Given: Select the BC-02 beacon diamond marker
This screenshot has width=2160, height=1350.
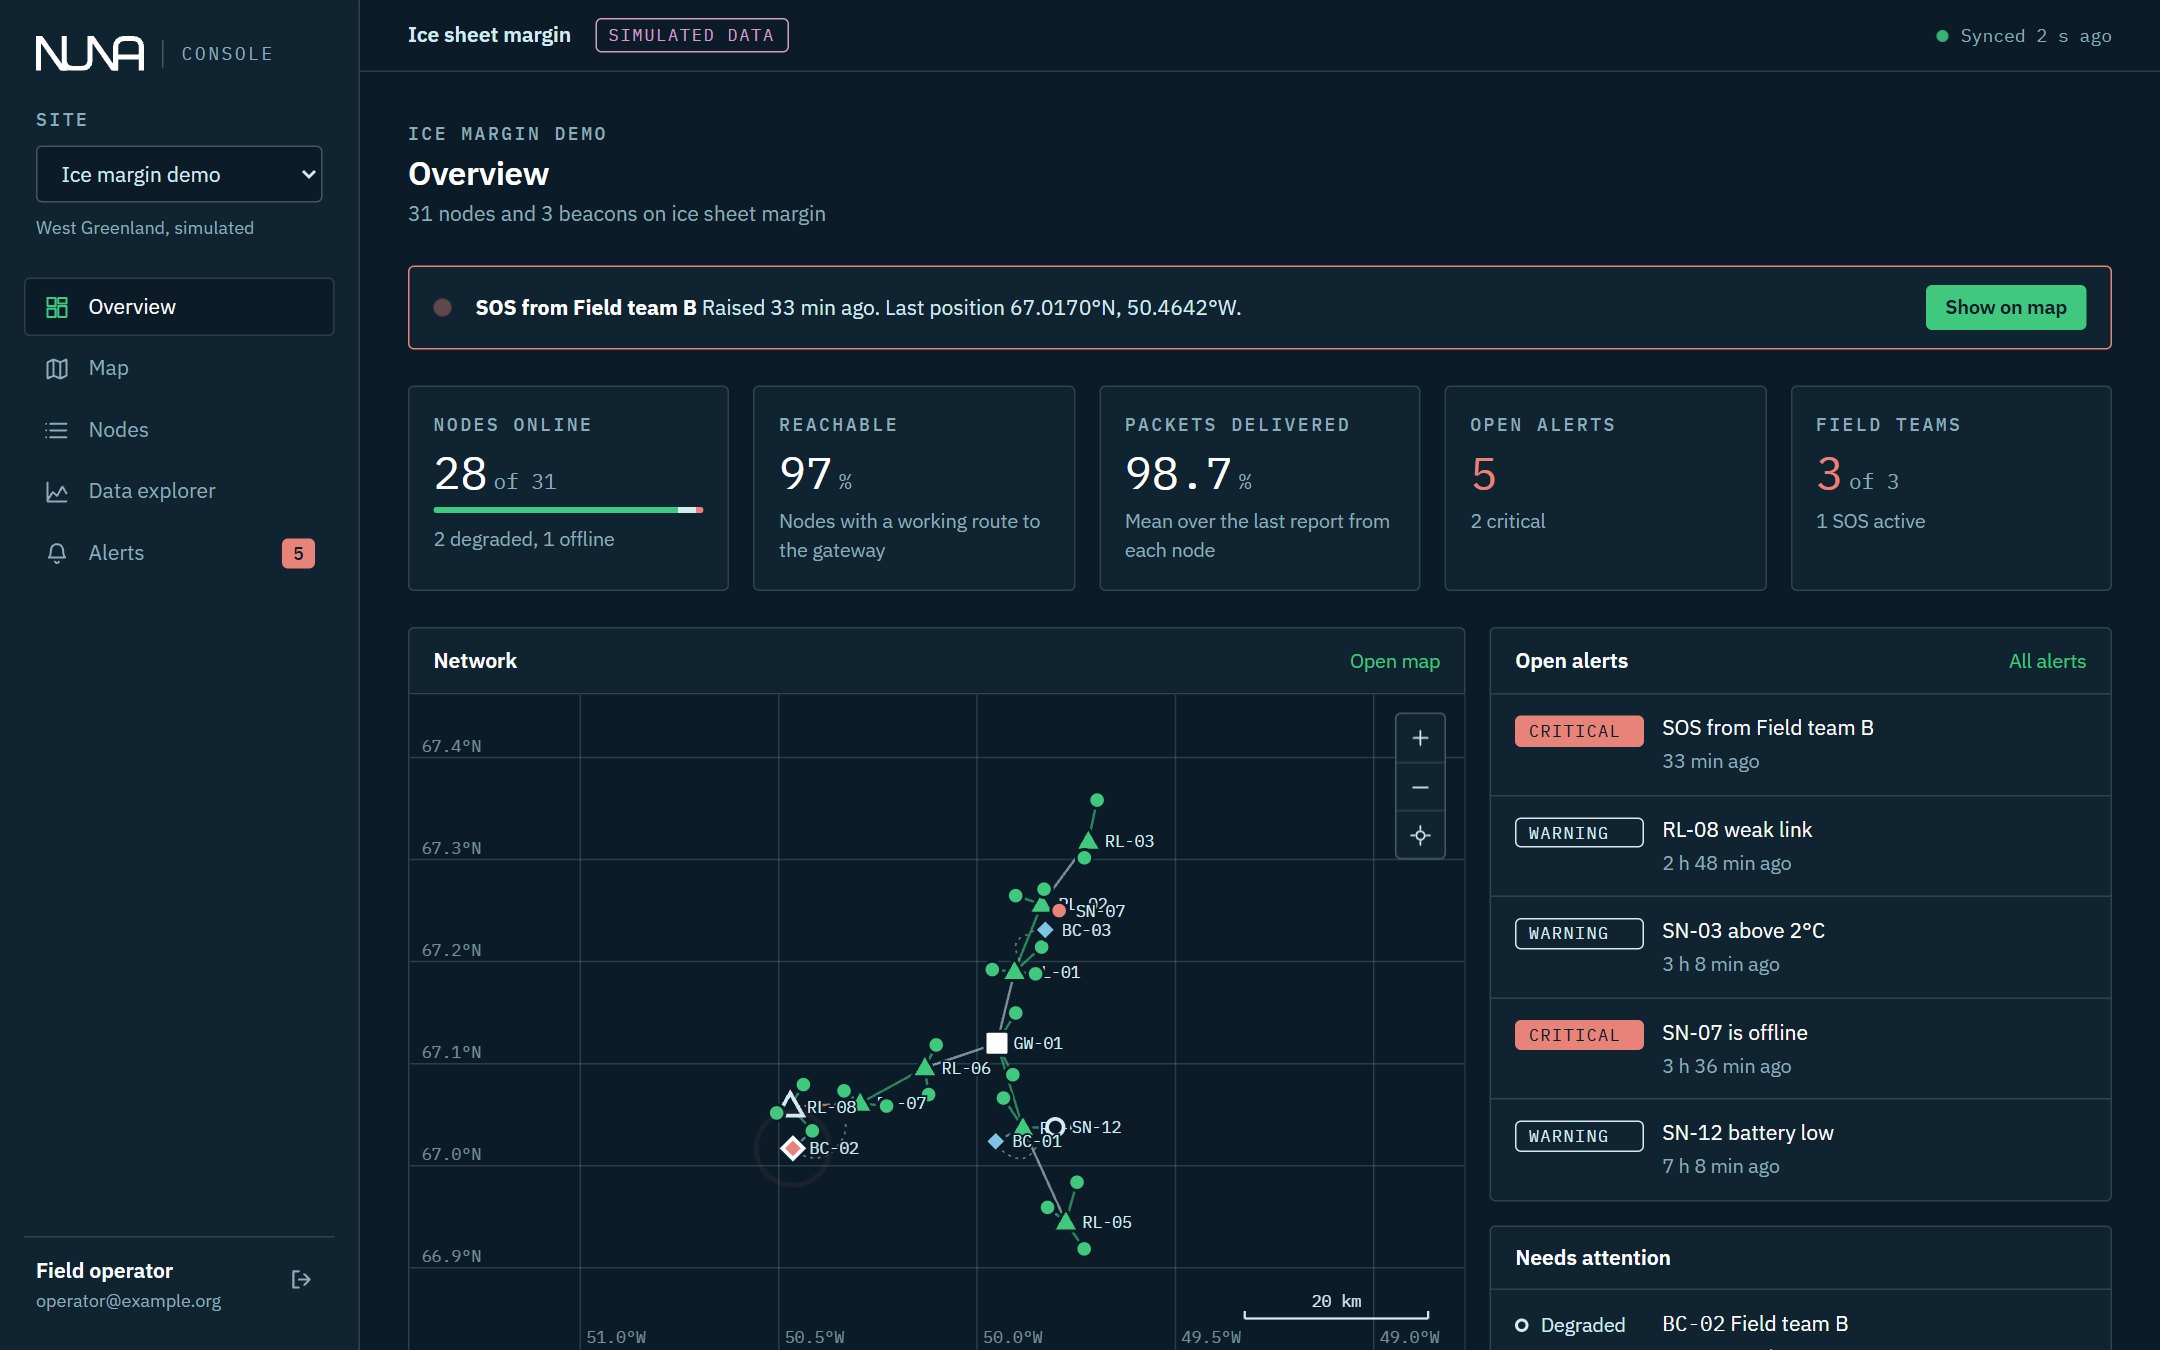Looking at the screenshot, I should [793, 1148].
